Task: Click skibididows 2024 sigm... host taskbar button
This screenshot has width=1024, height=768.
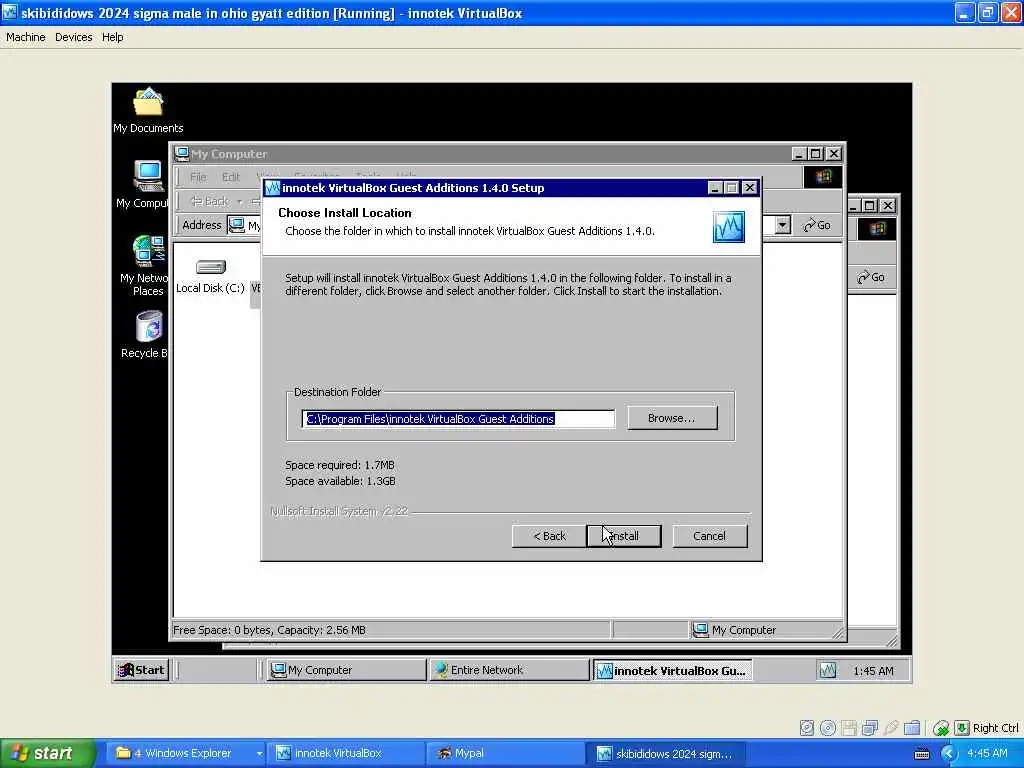Action: 664,754
